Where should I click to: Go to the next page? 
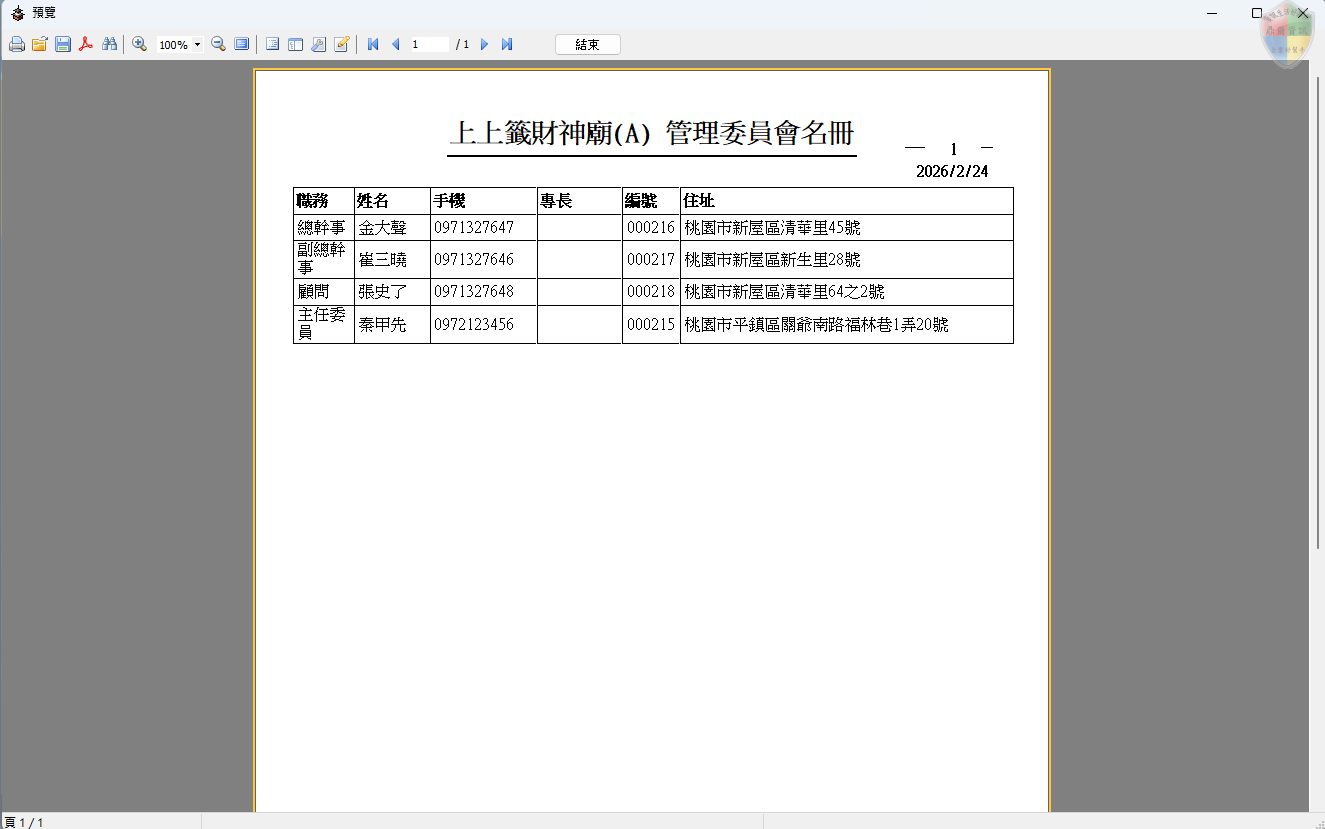point(484,44)
